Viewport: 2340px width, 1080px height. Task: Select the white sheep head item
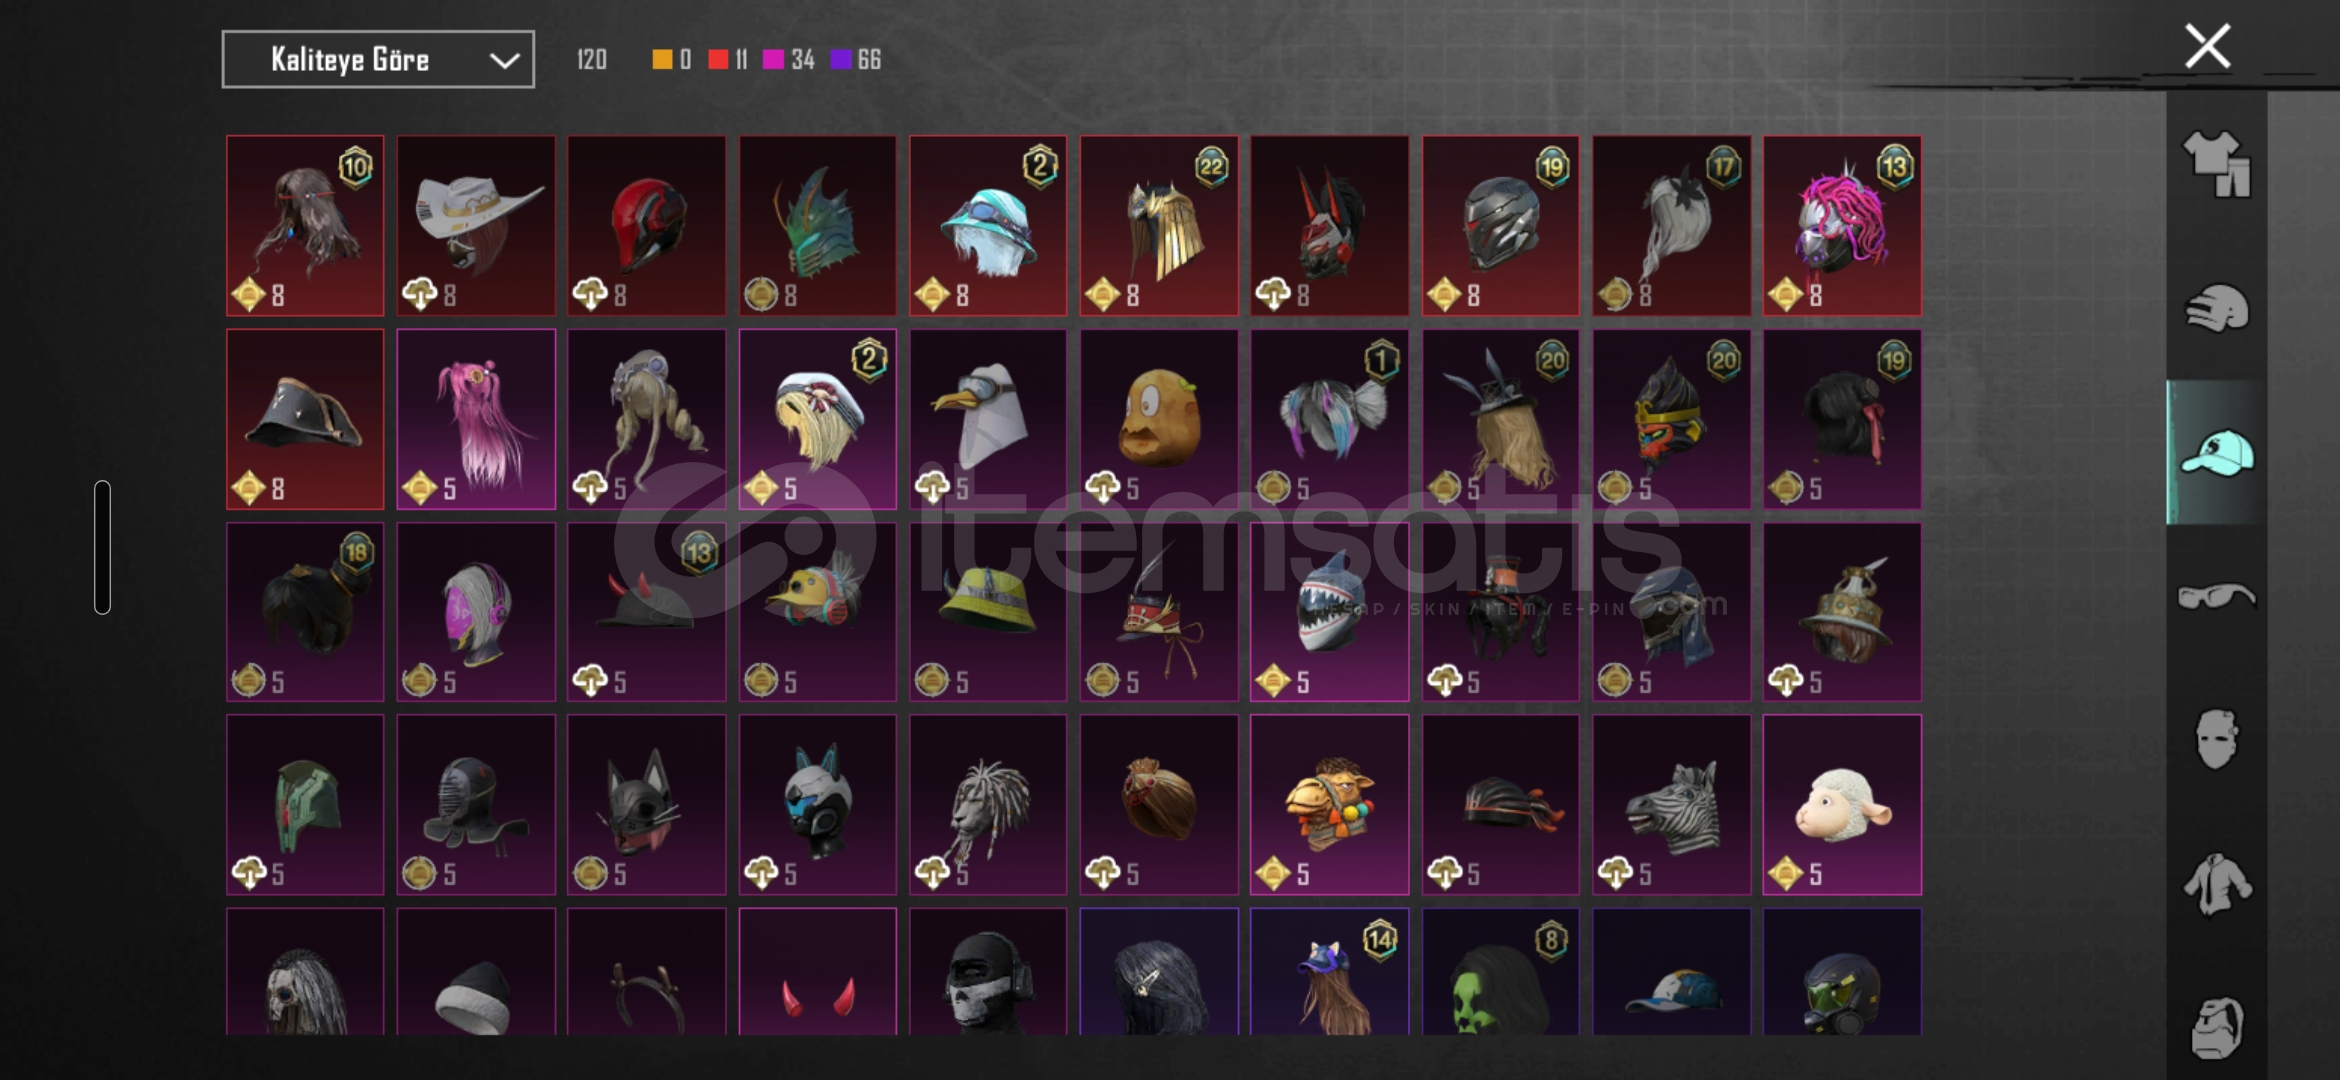click(1842, 805)
